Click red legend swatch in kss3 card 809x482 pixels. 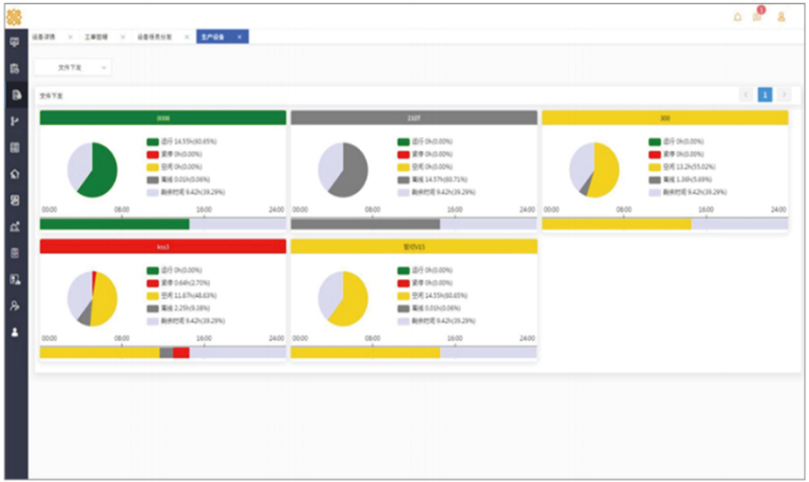tap(153, 283)
